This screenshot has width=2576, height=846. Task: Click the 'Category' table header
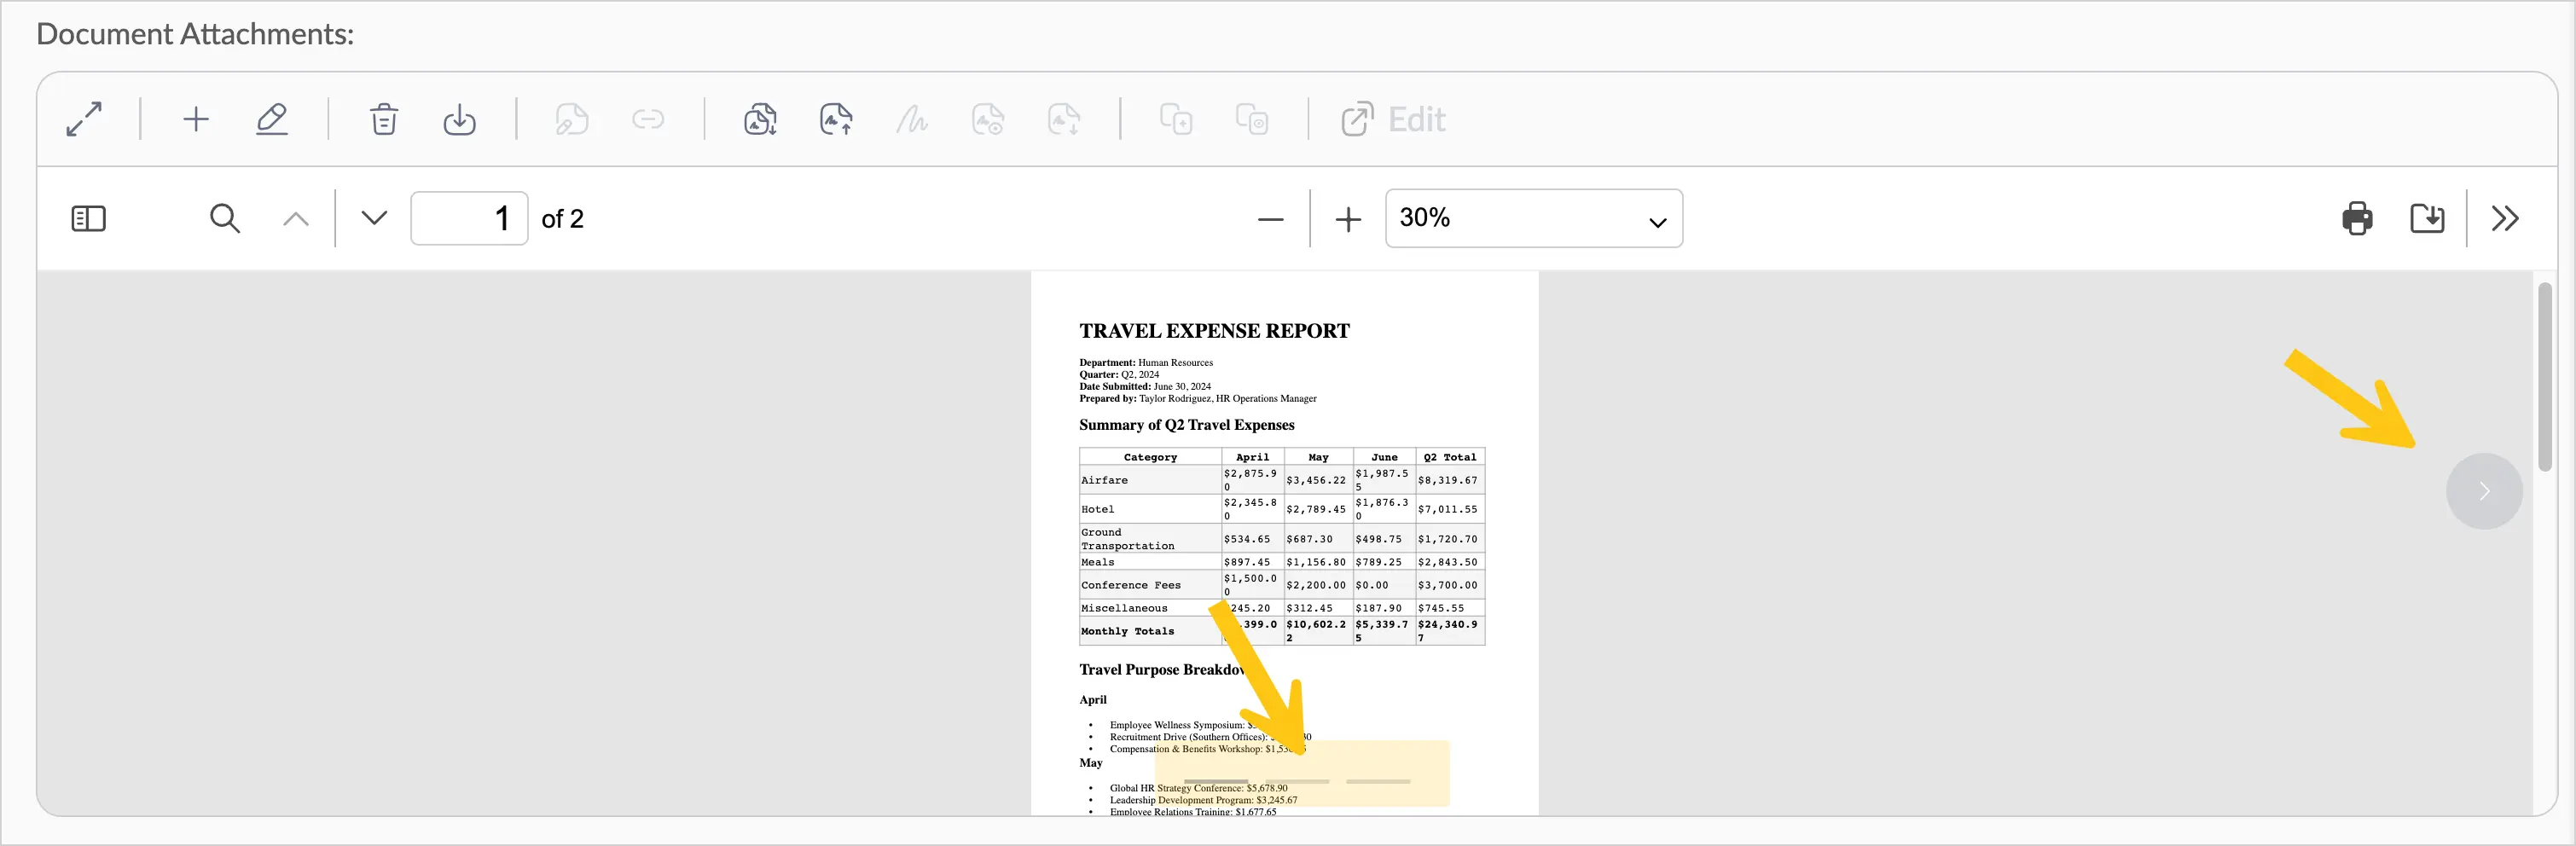click(x=1150, y=457)
